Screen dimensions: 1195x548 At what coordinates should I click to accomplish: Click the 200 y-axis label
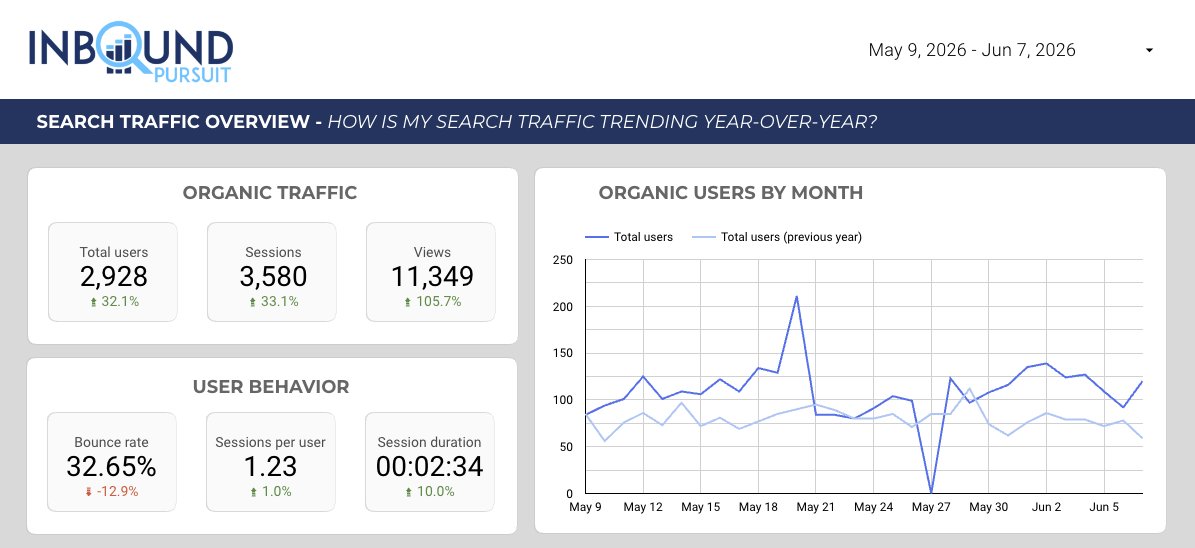point(562,306)
